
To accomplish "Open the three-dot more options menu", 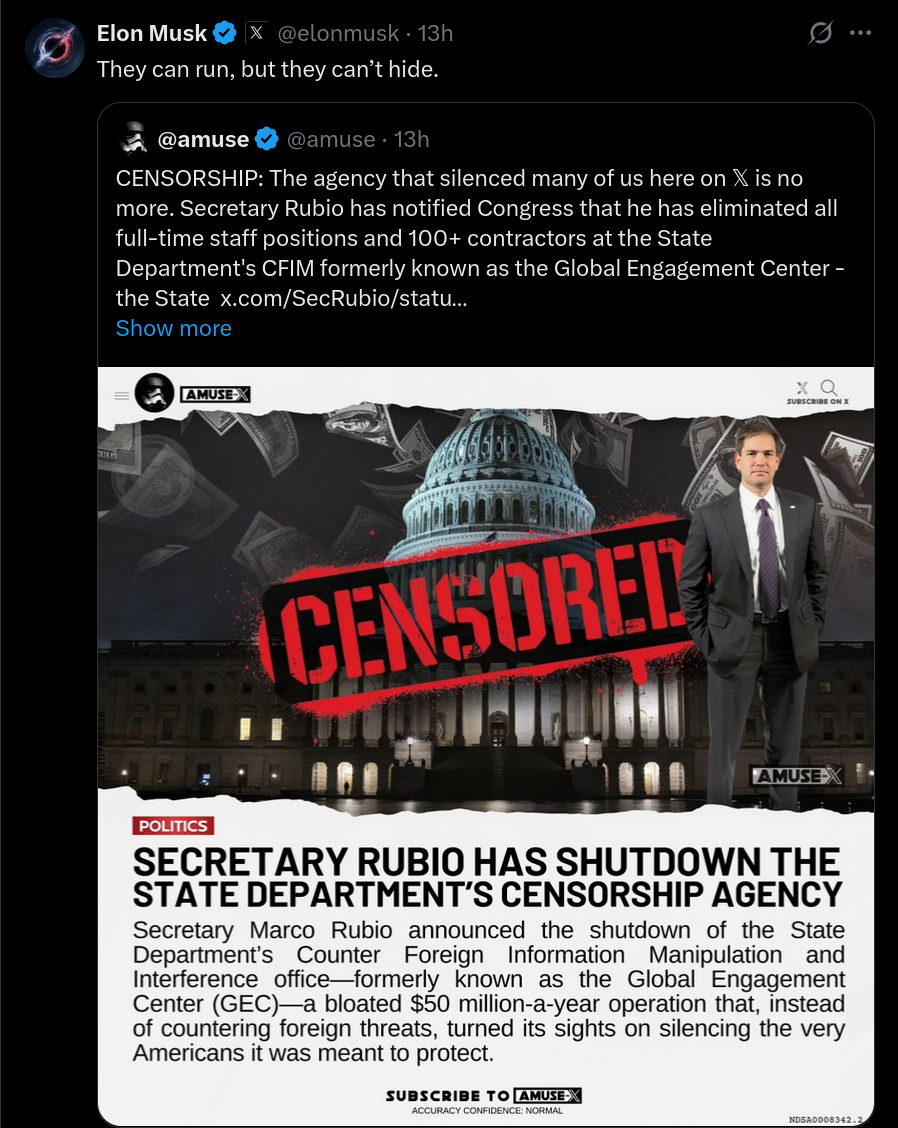I will coord(861,32).
